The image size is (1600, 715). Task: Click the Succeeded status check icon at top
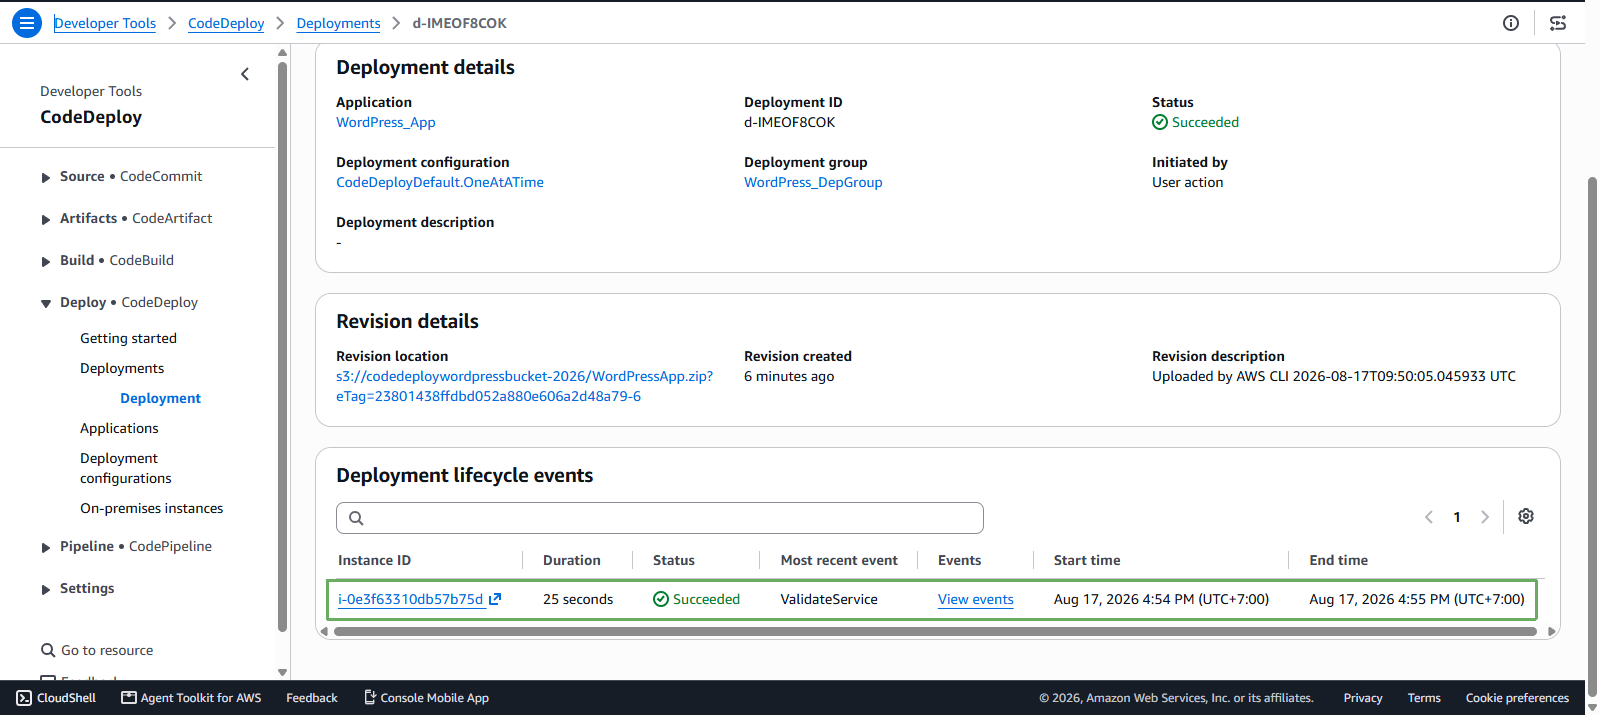(x=1160, y=122)
